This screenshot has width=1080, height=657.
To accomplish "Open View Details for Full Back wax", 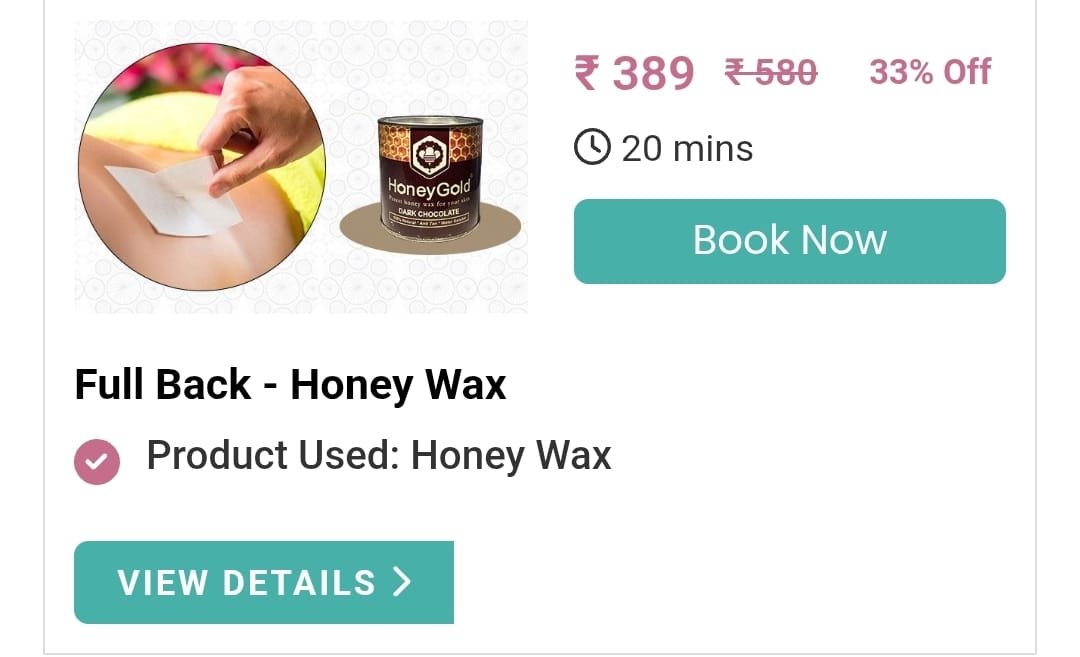I will 264,582.
